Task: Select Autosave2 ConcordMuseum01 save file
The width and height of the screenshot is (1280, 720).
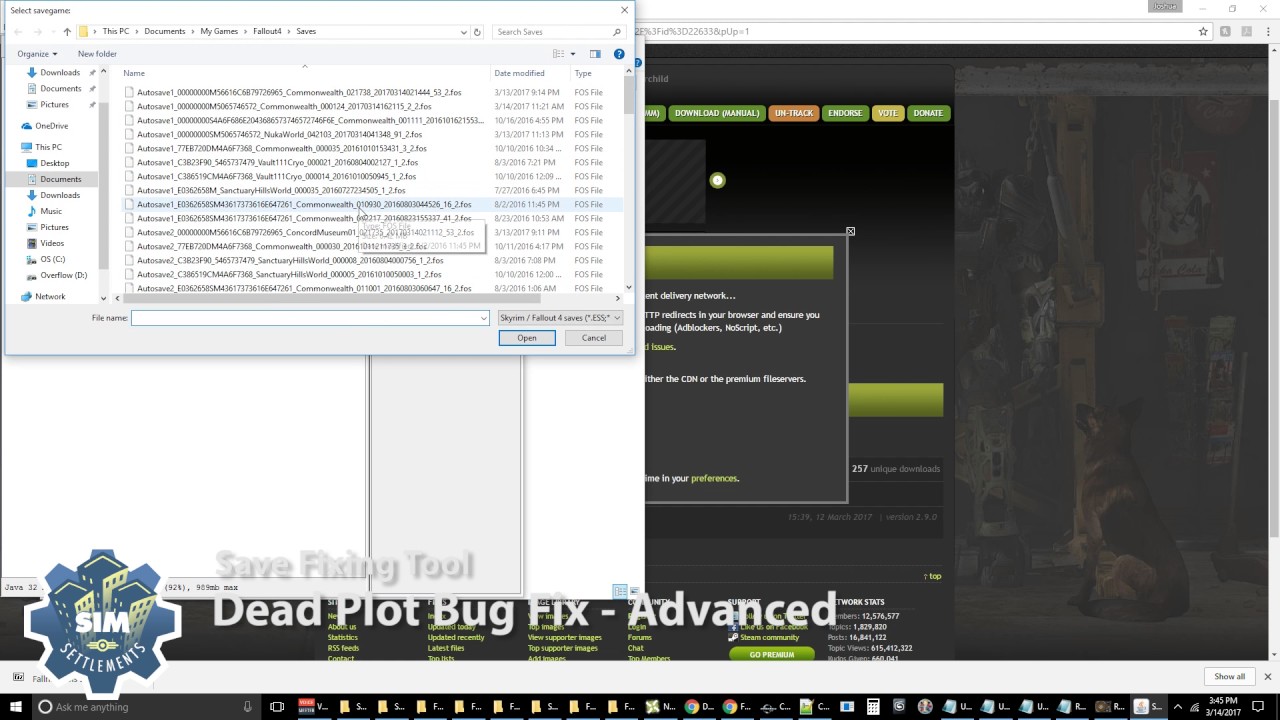Action: click(x=305, y=232)
